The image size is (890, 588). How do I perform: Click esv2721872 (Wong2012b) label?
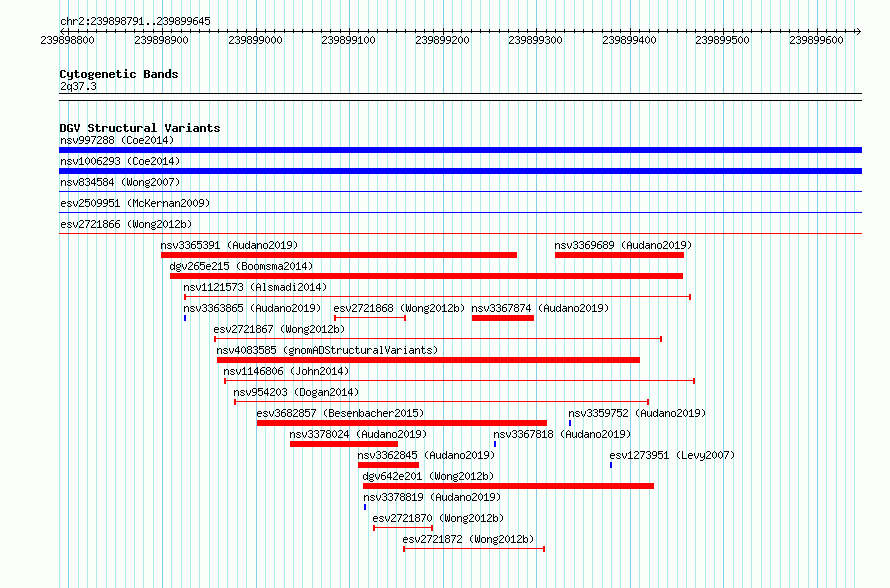click(x=468, y=539)
